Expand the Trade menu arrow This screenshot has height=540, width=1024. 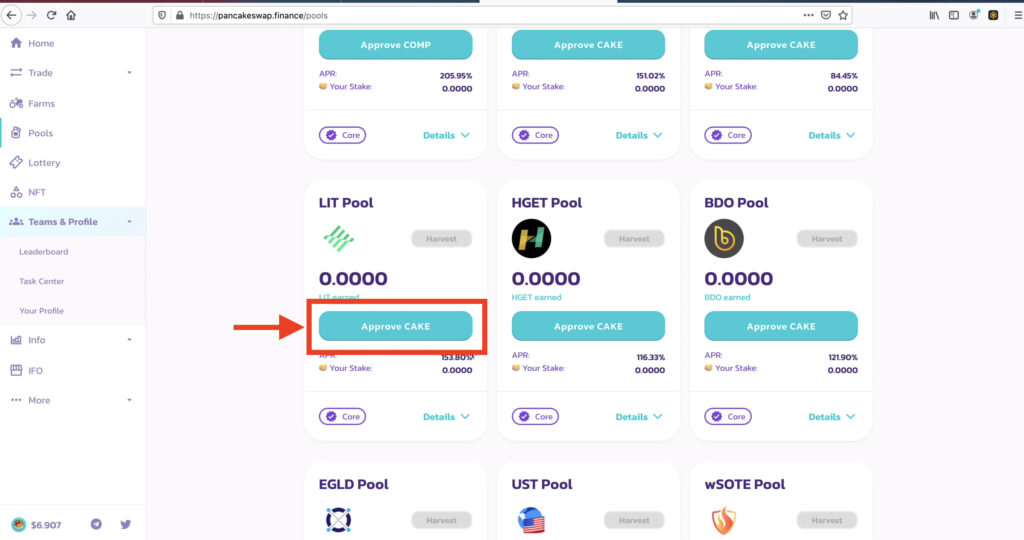(129, 72)
